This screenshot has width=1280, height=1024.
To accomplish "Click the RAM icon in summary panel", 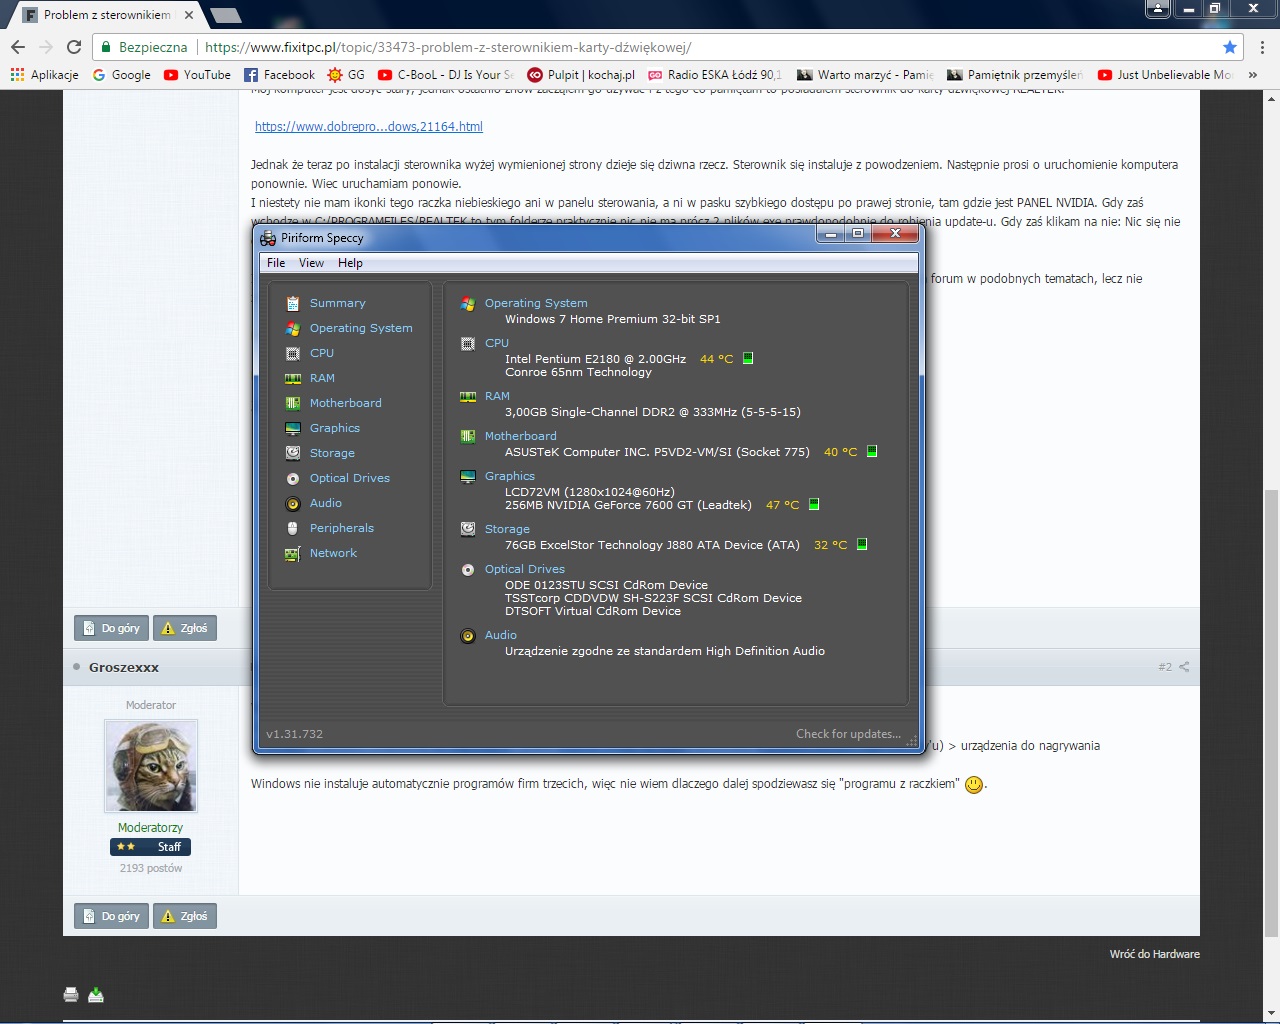I will point(468,396).
